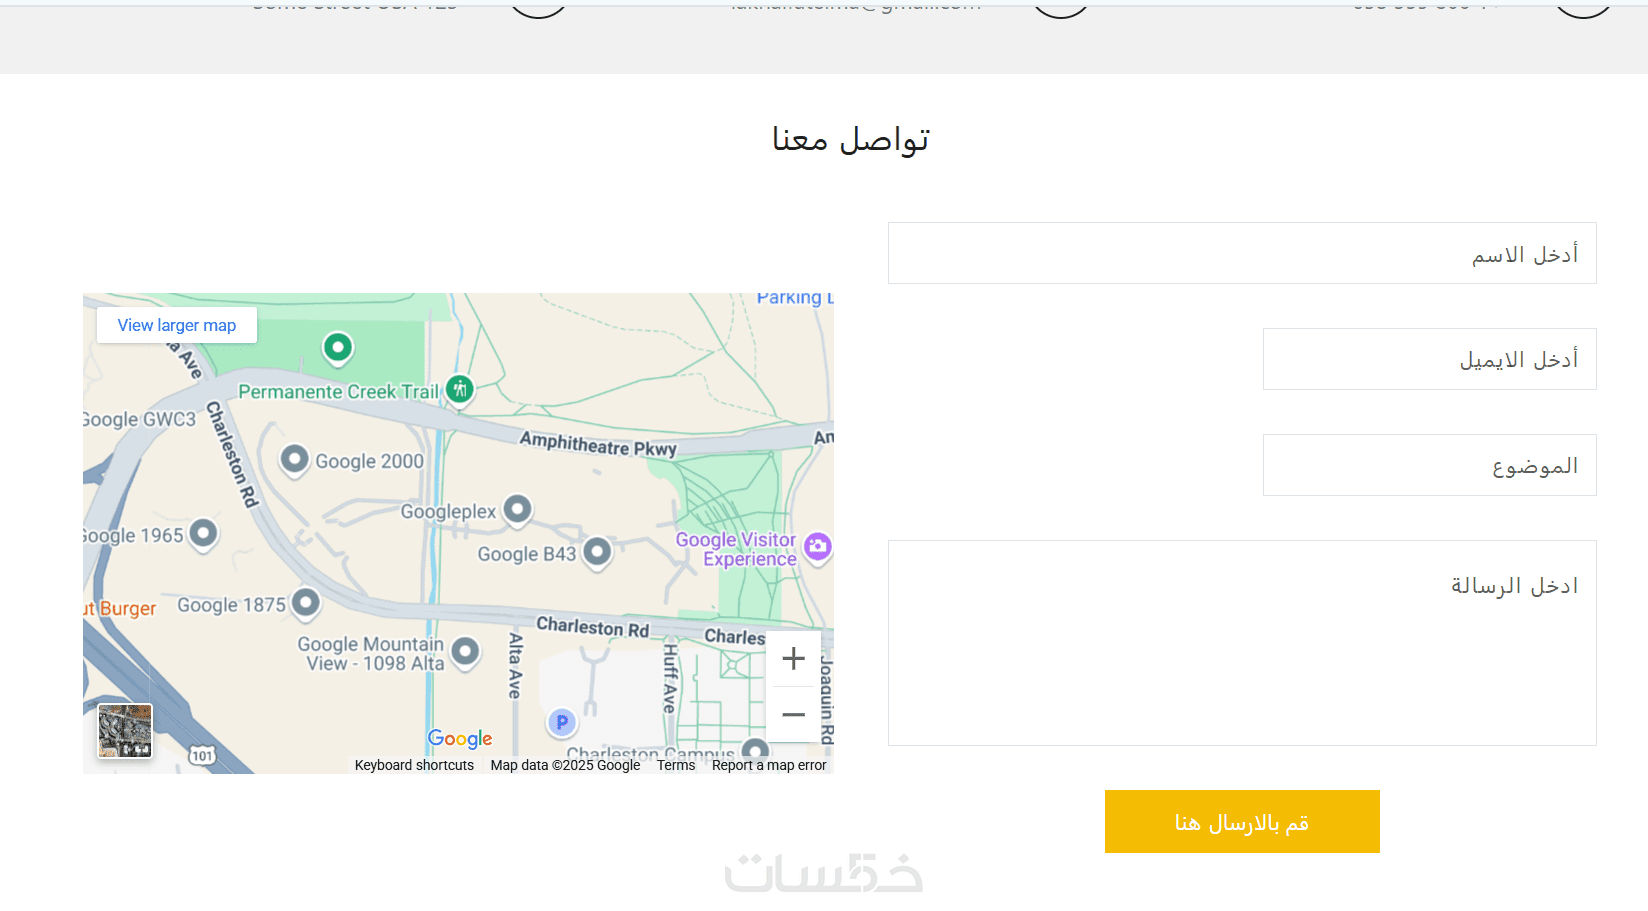Submit the form with قم بالارسال هنا
Viewport: 1648px width, 911px height.
point(1242,822)
